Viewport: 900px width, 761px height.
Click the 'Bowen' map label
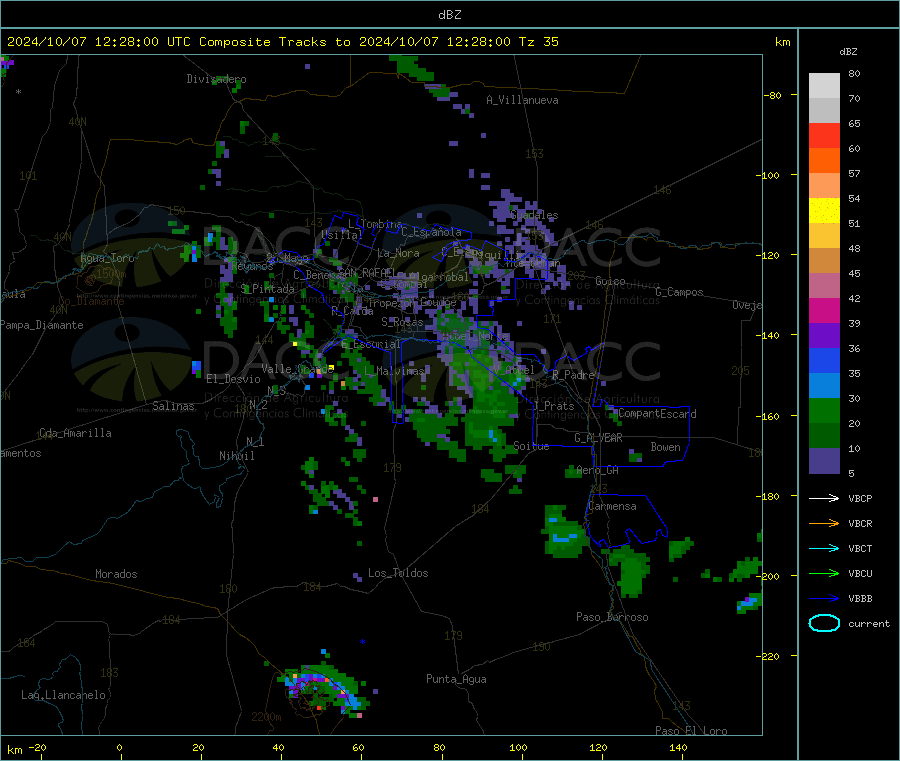665,447
